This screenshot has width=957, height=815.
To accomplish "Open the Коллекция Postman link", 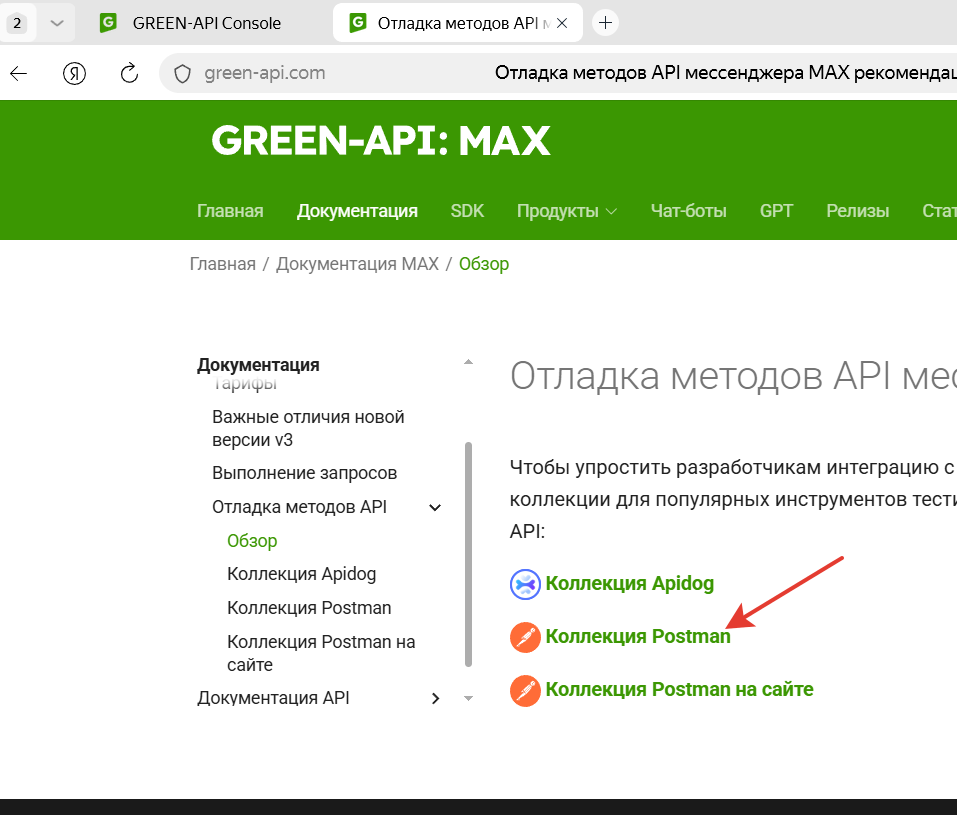I will [638, 637].
